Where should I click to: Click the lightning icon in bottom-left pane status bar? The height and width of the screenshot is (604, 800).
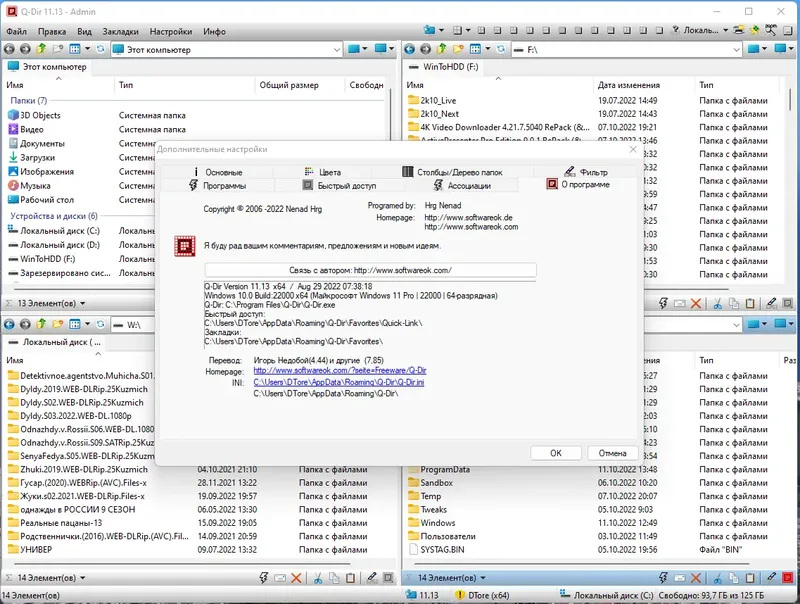coord(264,578)
